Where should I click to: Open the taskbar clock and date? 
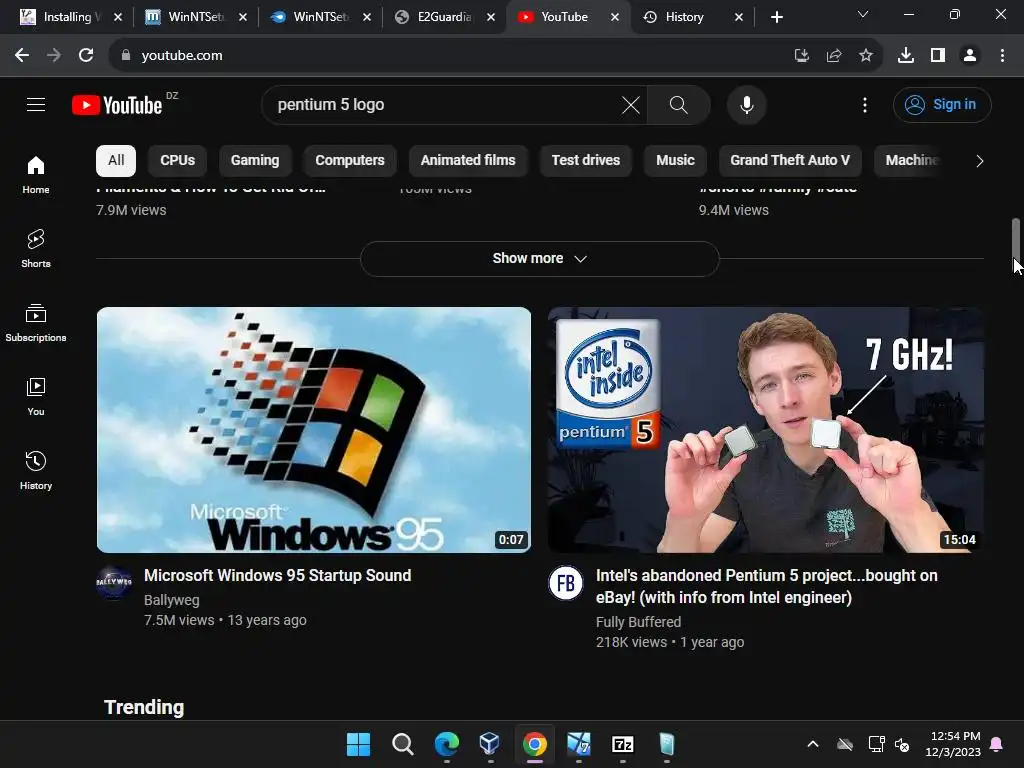tap(953, 744)
